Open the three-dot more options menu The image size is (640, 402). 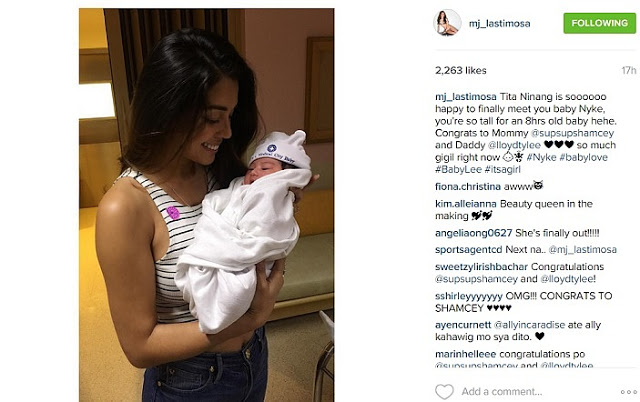628,392
